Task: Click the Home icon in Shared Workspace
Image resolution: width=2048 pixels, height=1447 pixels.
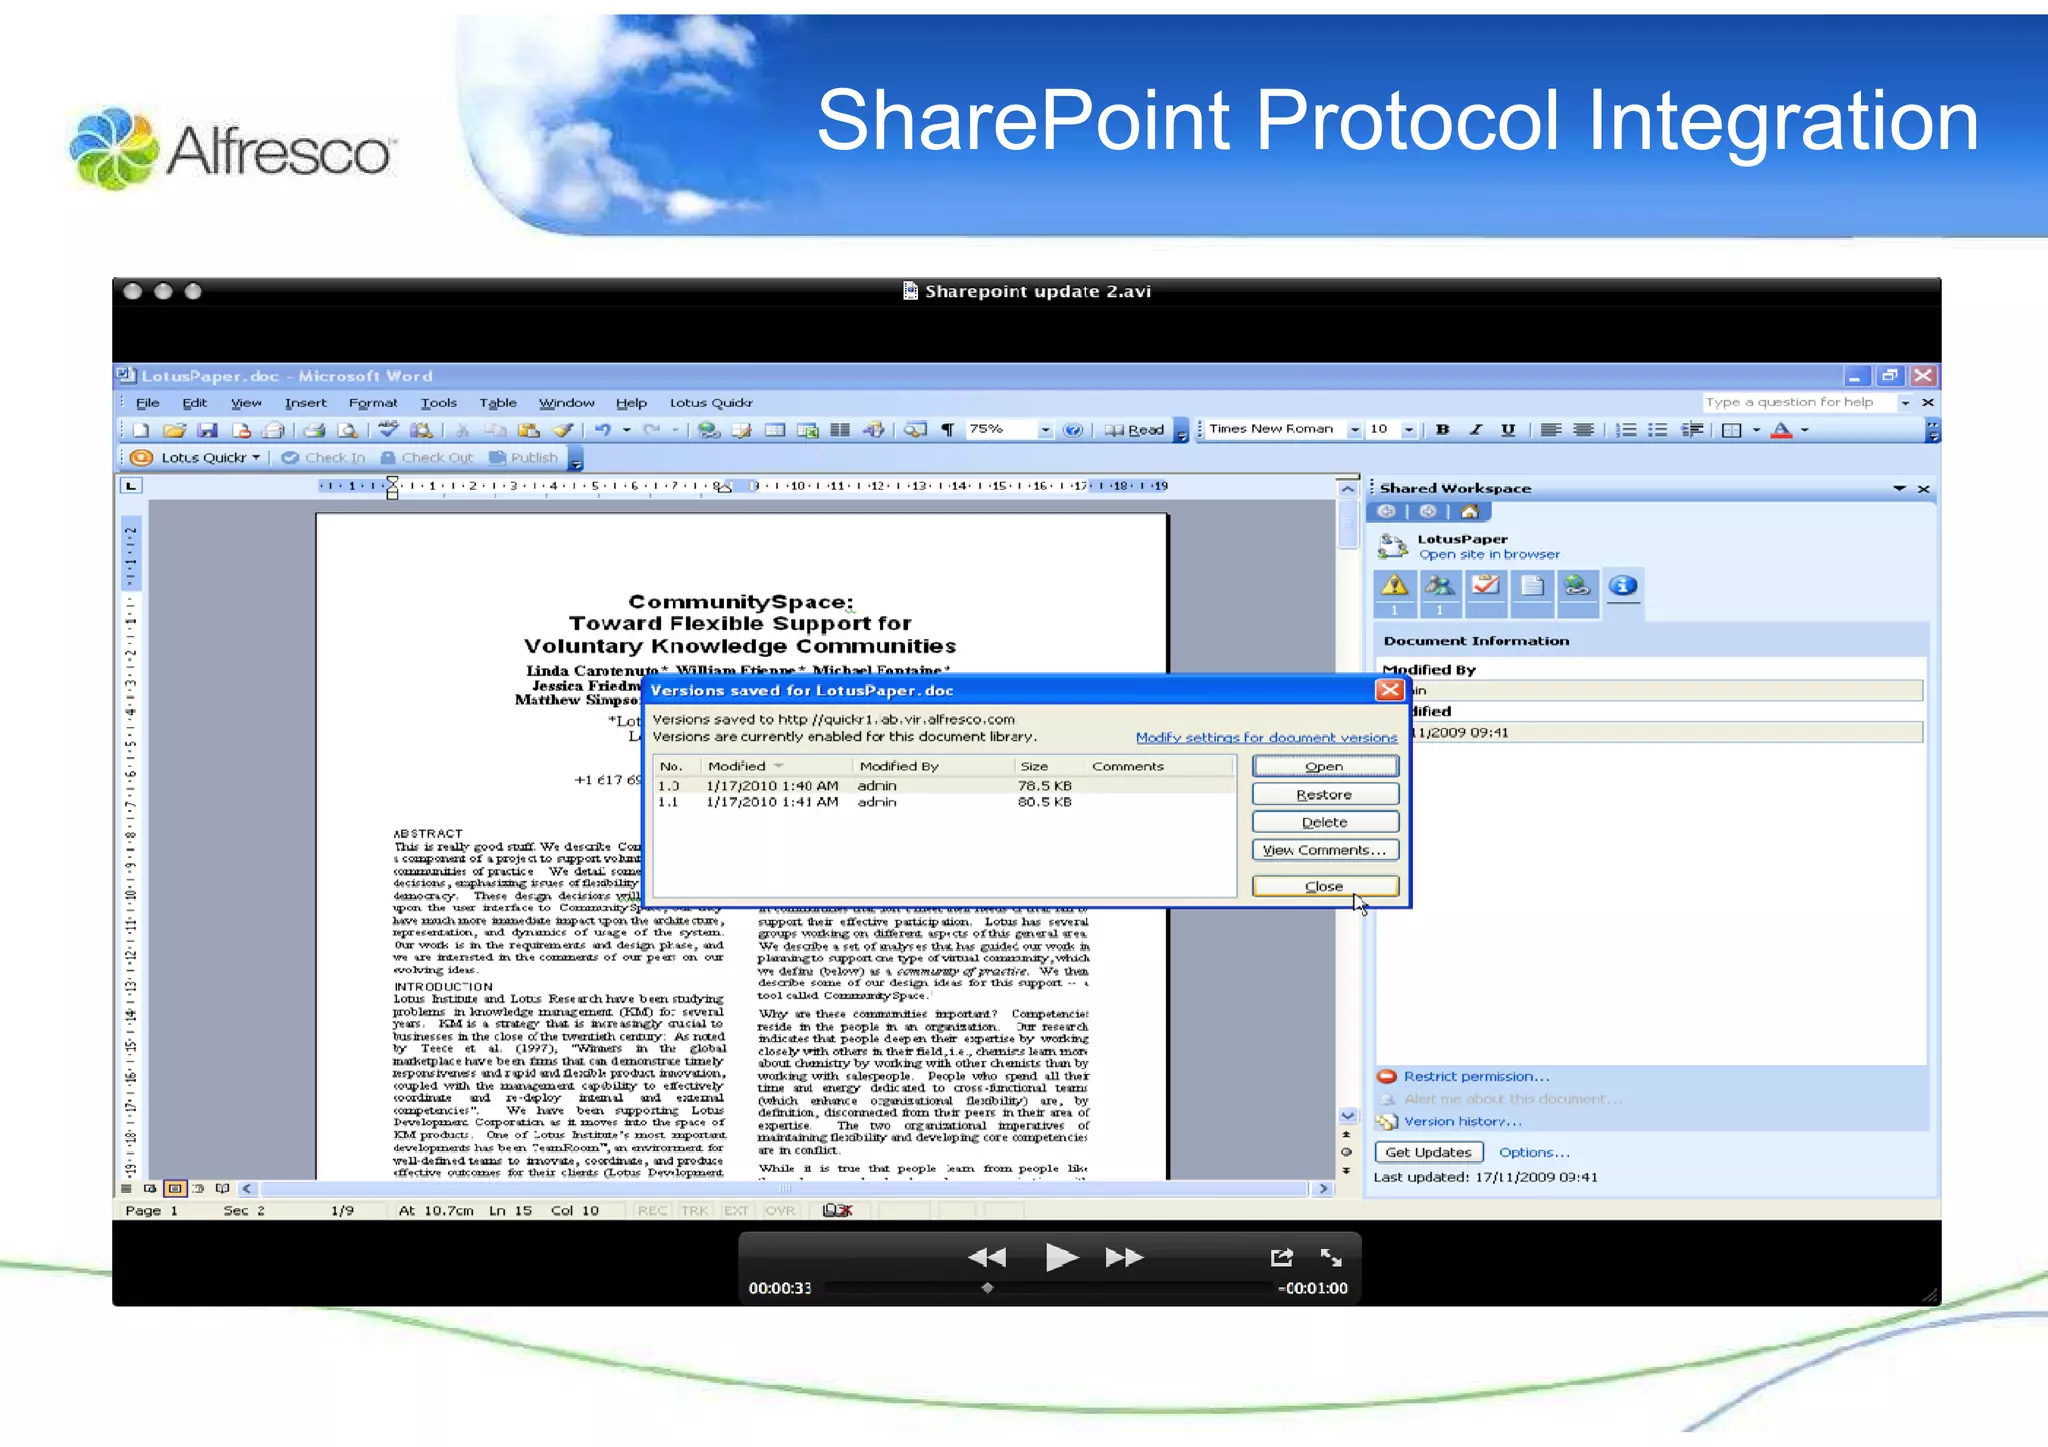Action: pos(1469,512)
